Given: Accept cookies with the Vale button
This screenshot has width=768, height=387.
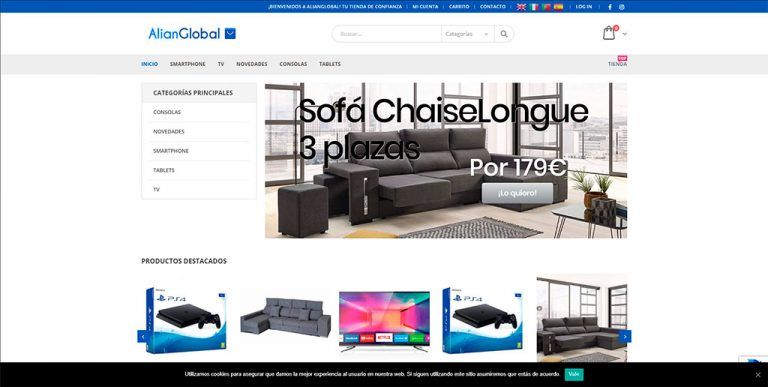Looking at the screenshot, I should pos(574,374).
